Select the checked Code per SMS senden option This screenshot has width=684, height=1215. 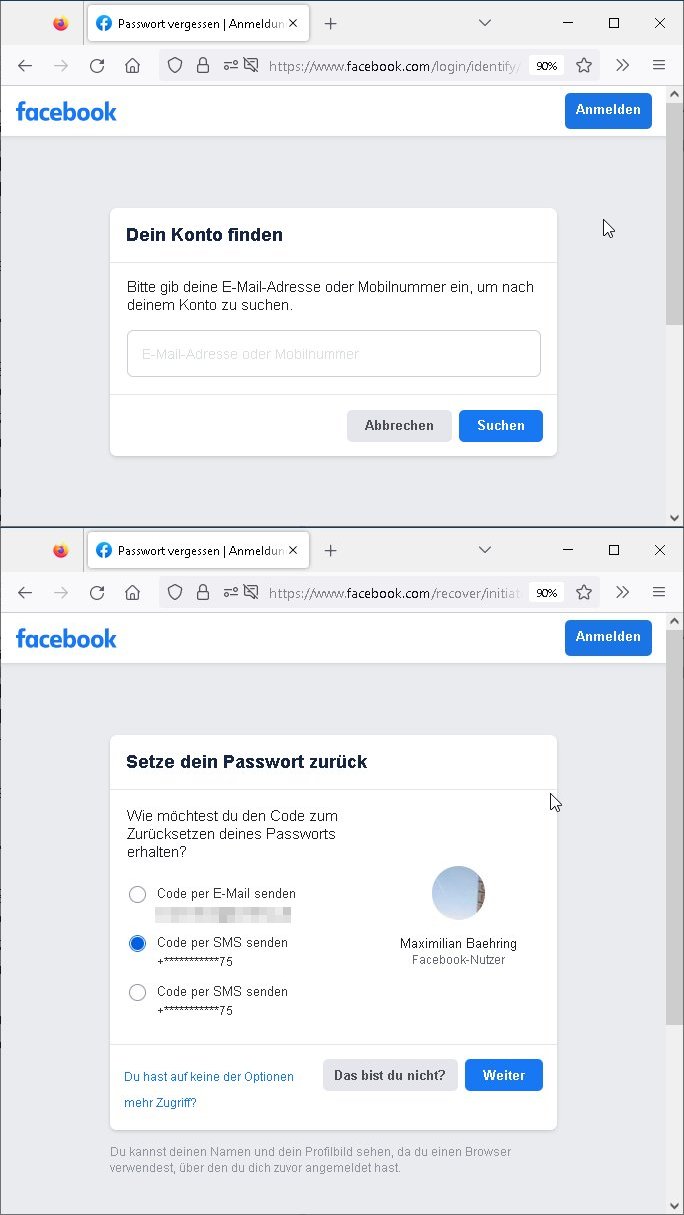point(138,943)
